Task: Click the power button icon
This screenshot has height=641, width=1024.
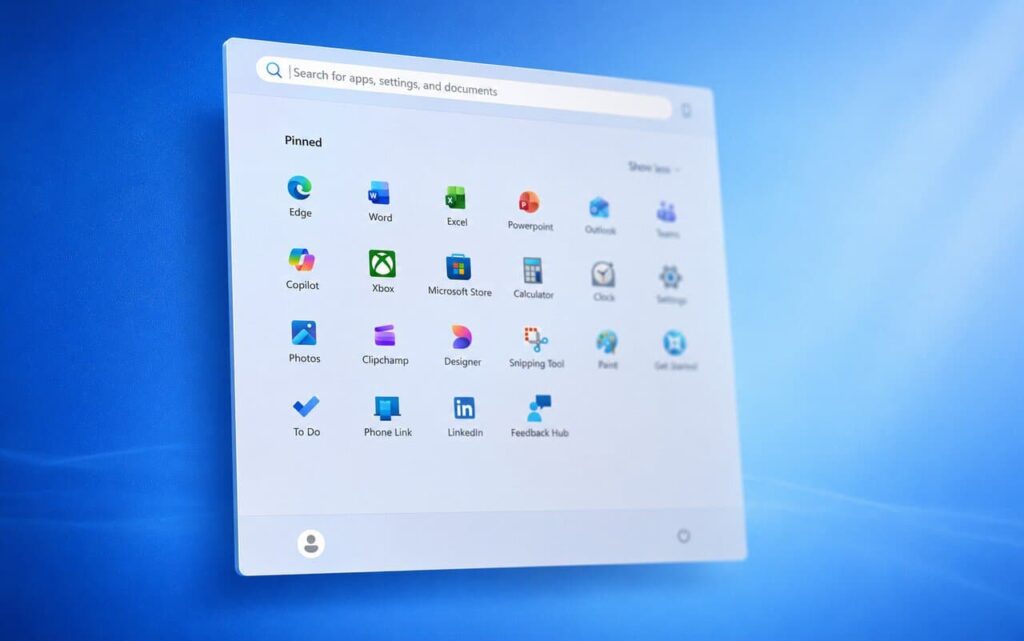Action: point(684,536)
